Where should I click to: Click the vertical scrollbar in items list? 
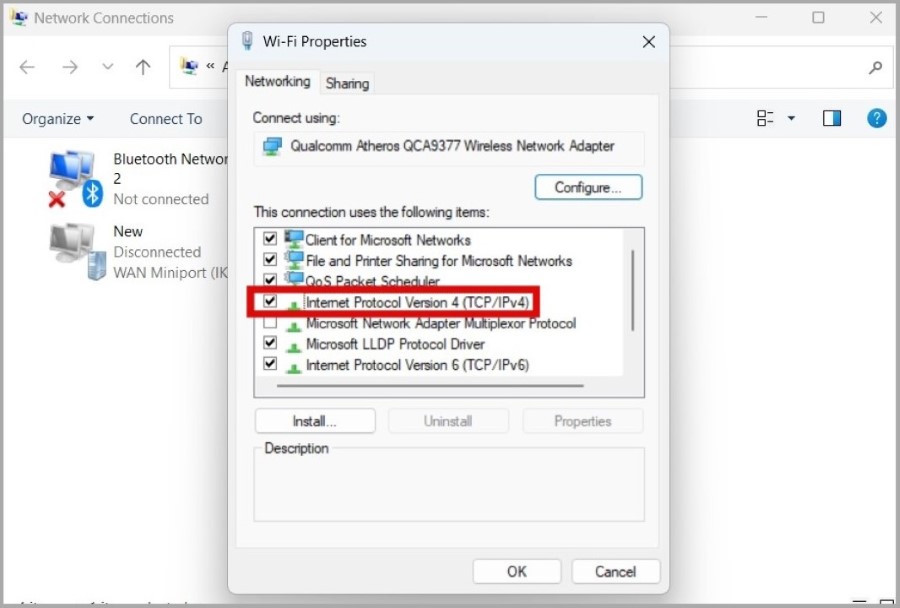click(x=633, y=291)
